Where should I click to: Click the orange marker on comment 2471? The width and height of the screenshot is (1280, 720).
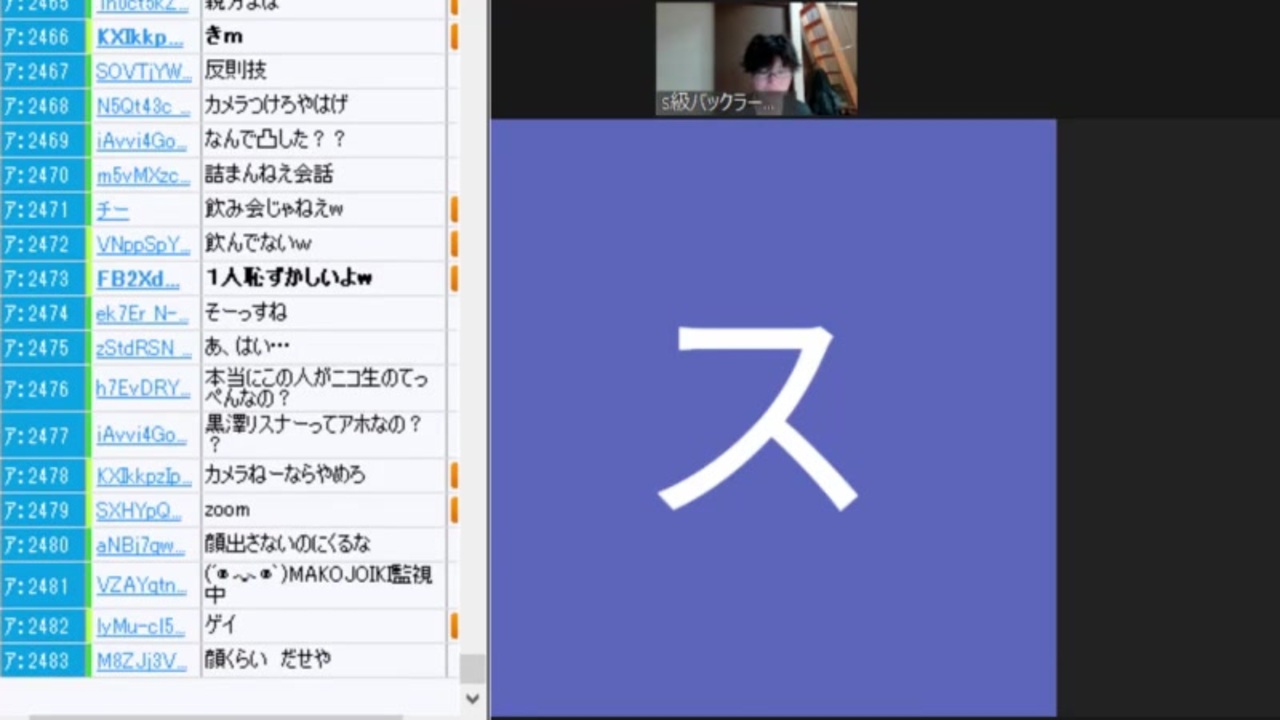point(455,209)
